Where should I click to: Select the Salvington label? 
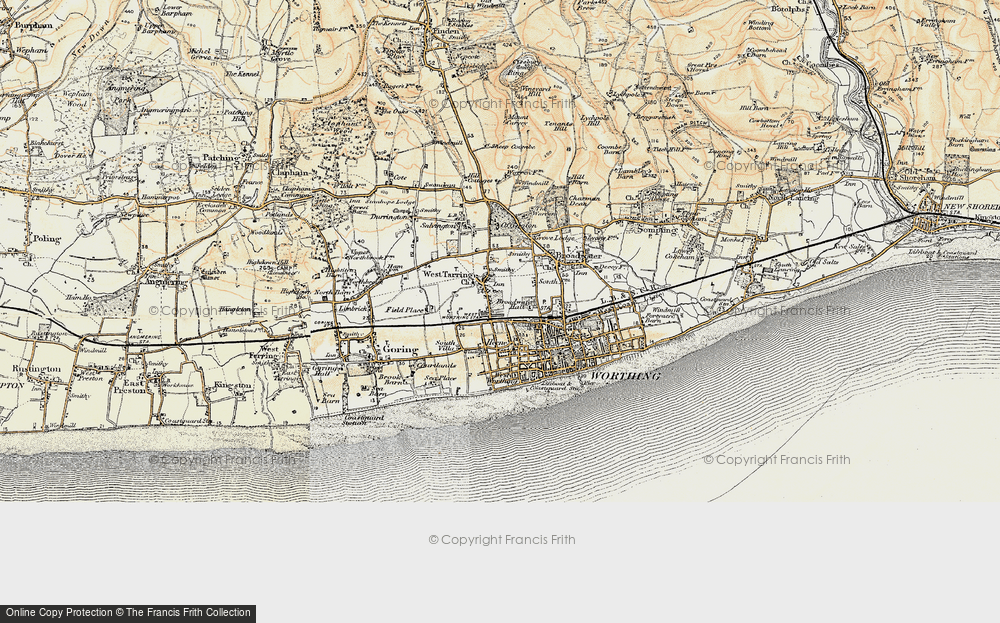point(438,225)
